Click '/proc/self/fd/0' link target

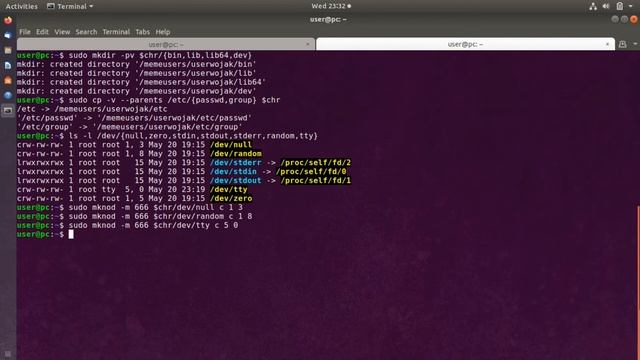[x=311, y=172]
